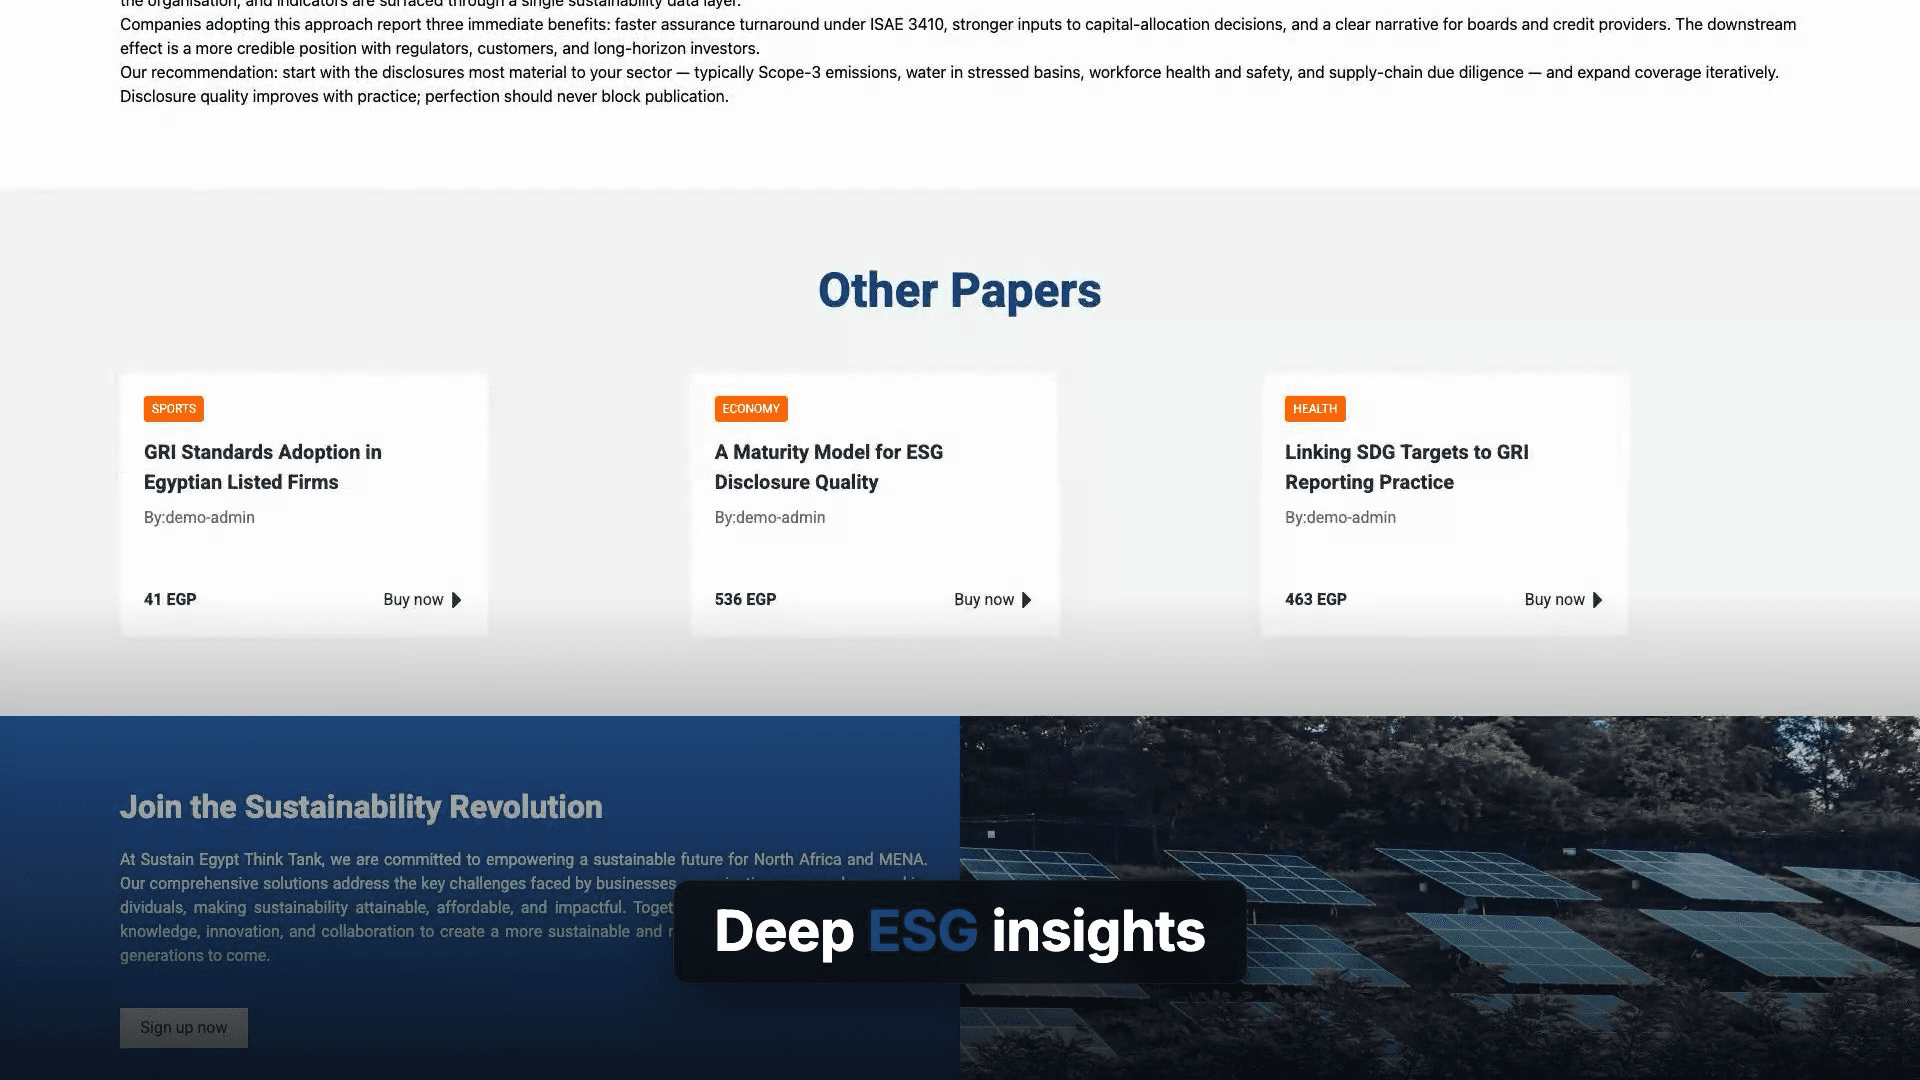Viewport: 1920px width, 1080px height.
Task: Select the SPORTS category tag
Action: 174,409
